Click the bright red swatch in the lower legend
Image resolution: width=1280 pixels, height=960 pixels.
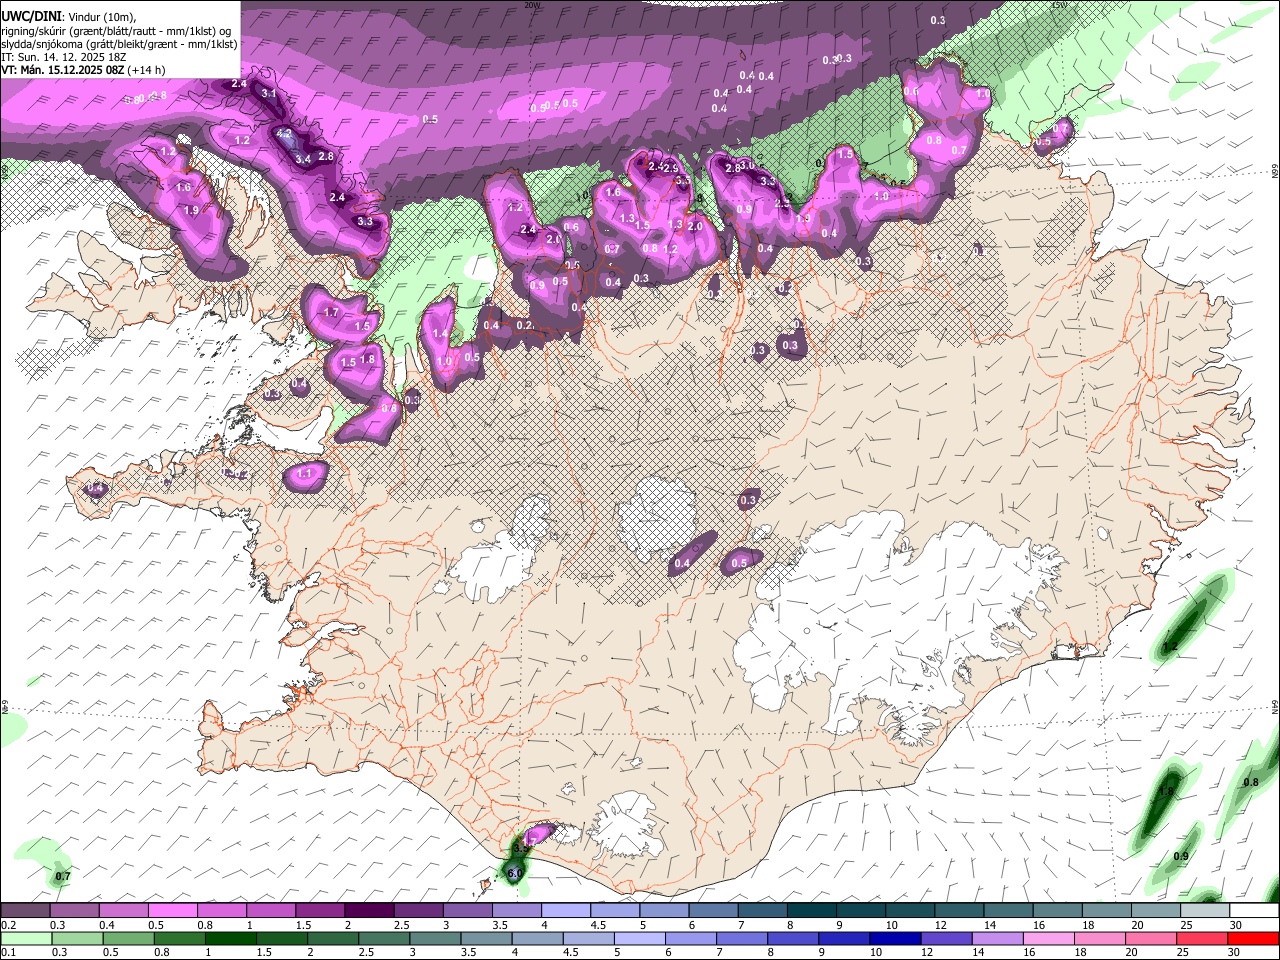point(1254,938)
